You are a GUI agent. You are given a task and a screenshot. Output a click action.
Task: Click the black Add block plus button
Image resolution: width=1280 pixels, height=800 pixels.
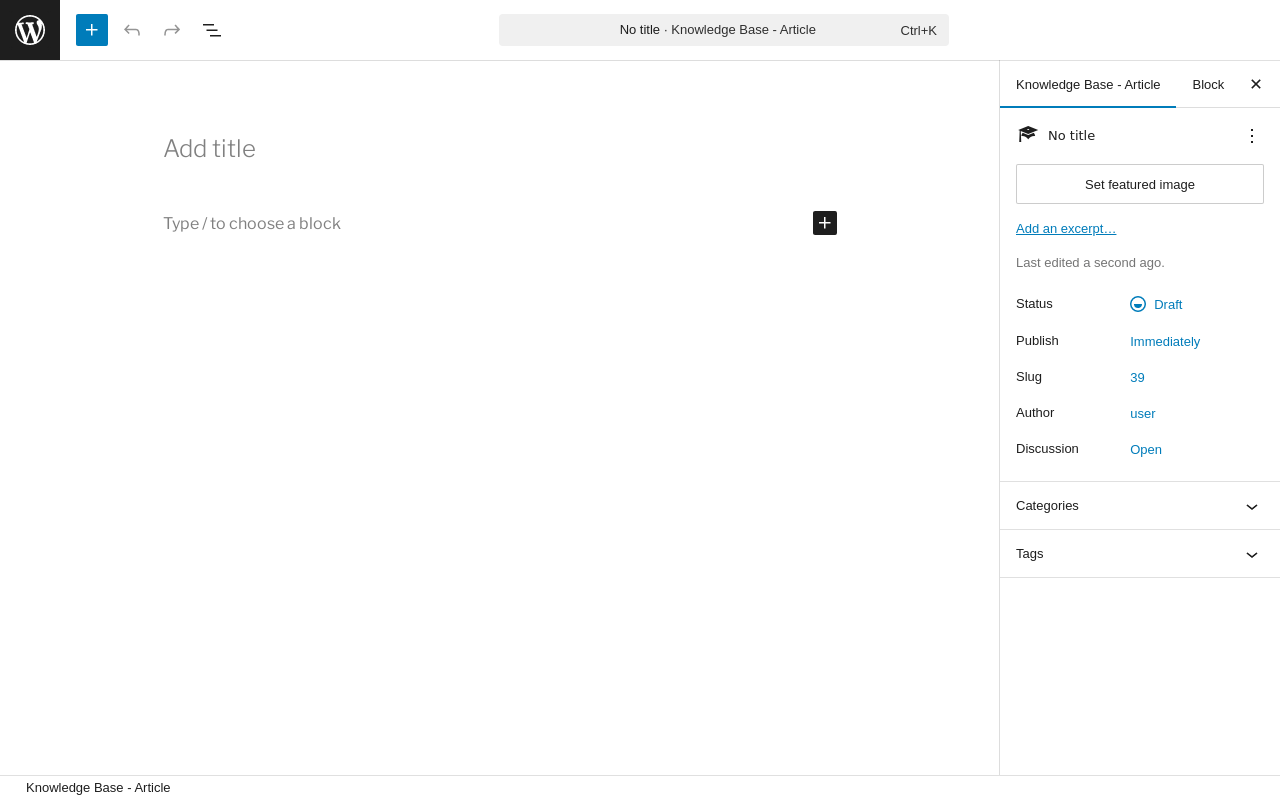point(825,223)
